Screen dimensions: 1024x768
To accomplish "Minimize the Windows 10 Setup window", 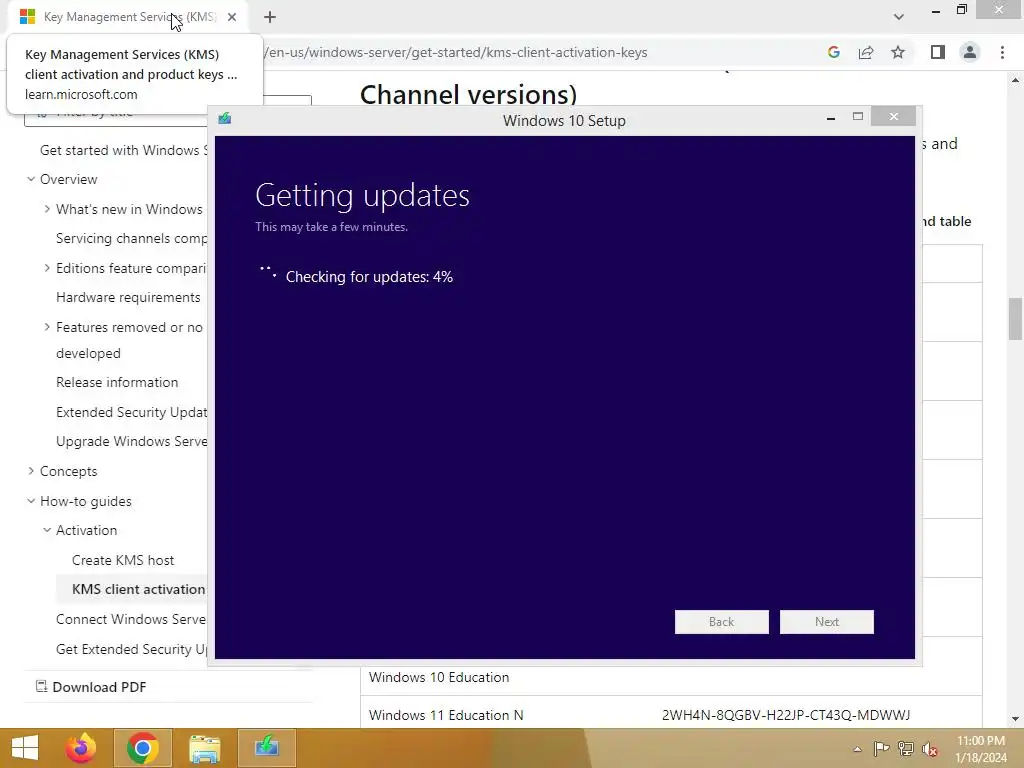I will [831, 118].
